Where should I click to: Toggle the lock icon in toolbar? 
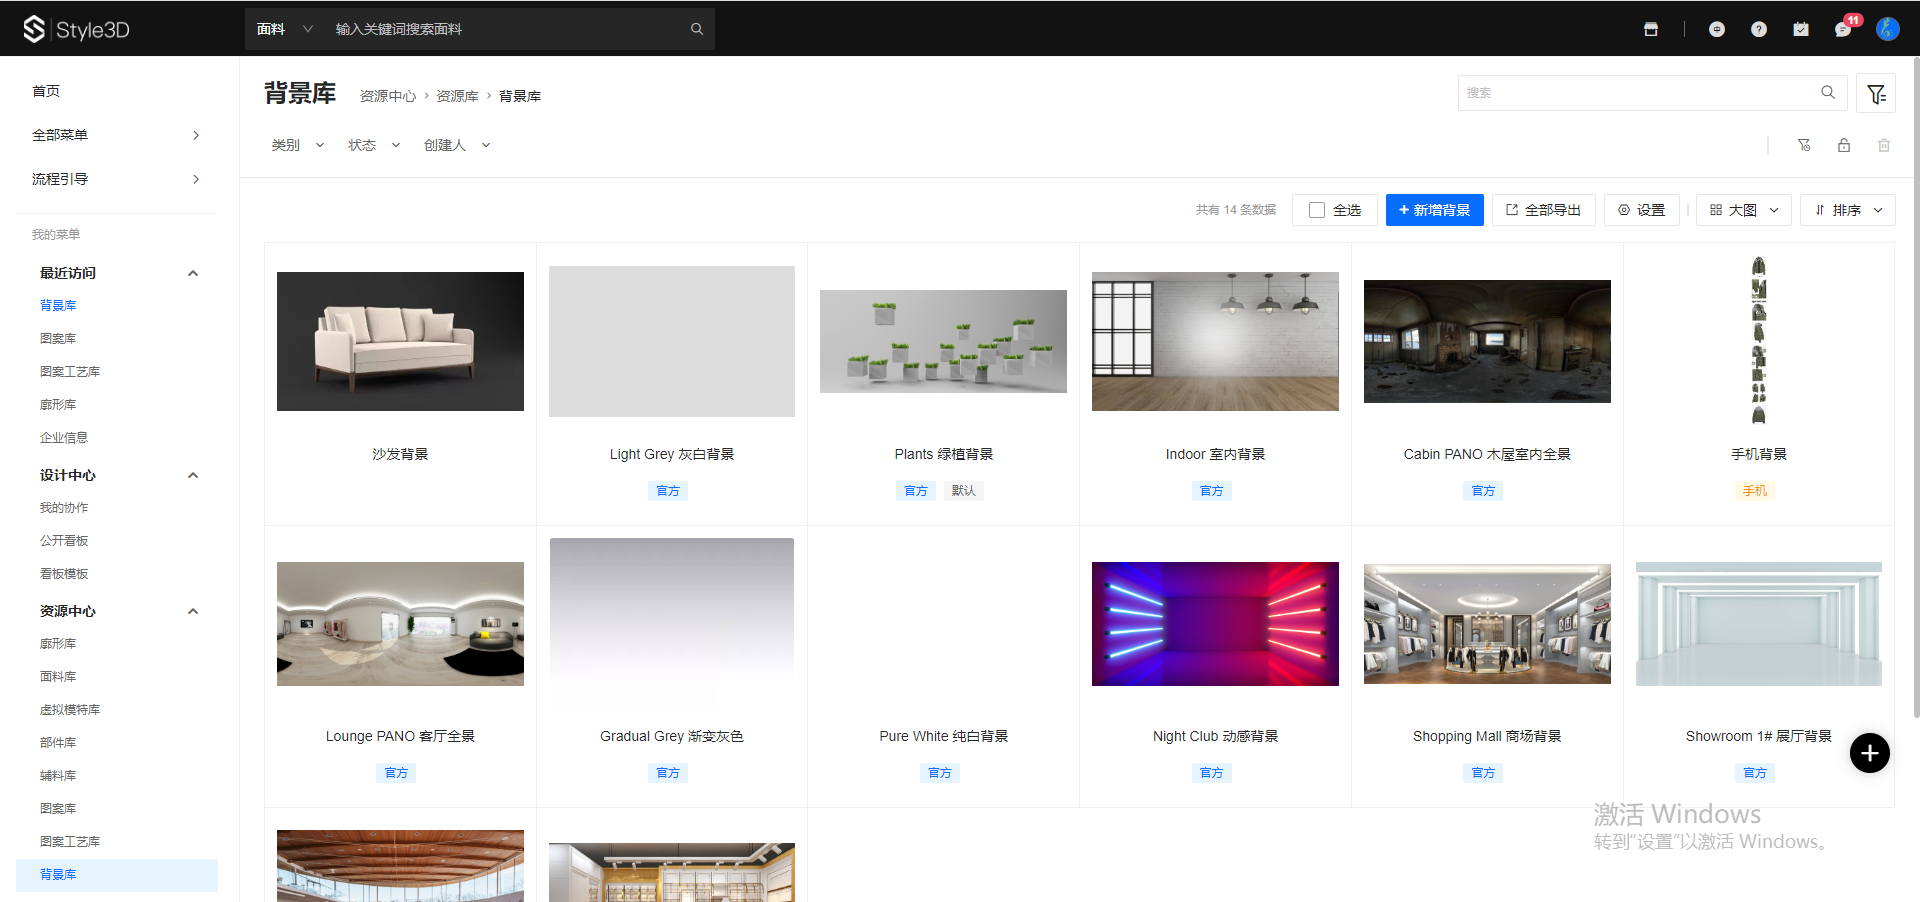pyautogui.click(x=1844, y=145)
